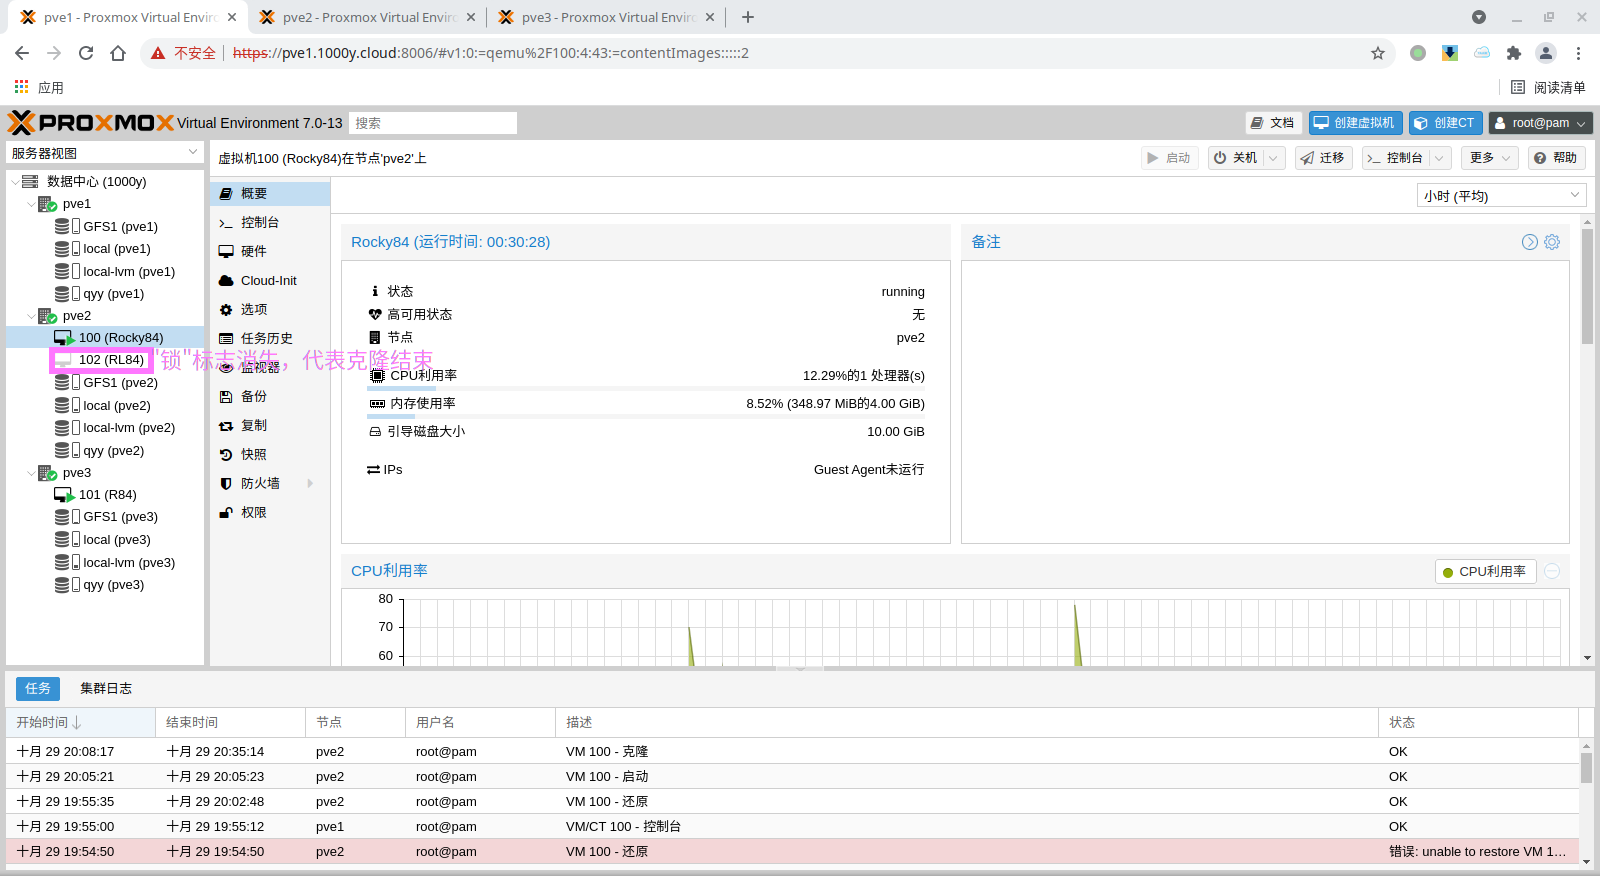Open the 权限 permissions section
The image size is (1600, 876).
(254, 513)
